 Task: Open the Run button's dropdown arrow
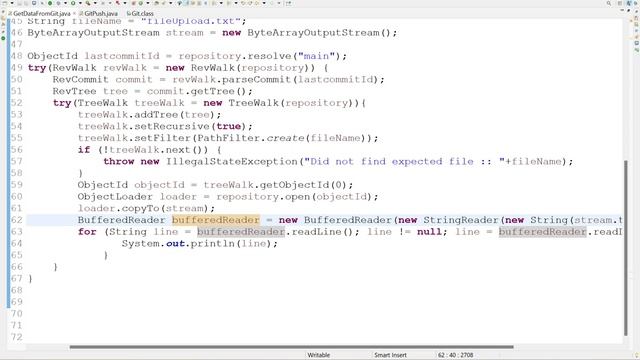click(x=80, y=3)
